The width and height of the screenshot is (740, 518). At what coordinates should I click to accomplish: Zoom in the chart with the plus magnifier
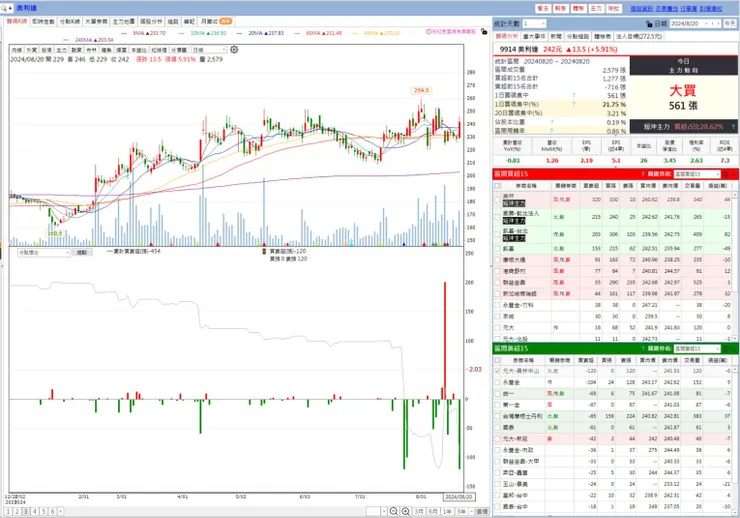[x=405, y=511]
